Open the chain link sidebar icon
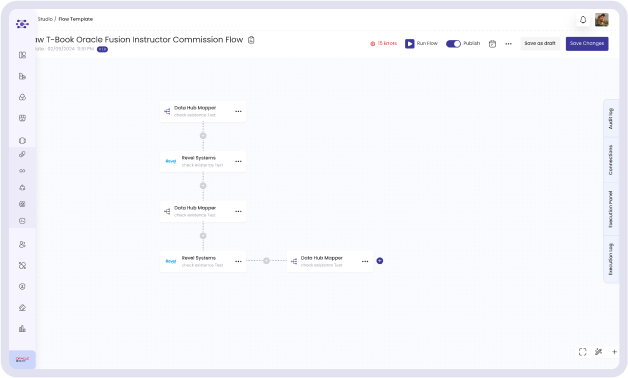628x378 pixels. coord(22,154)
